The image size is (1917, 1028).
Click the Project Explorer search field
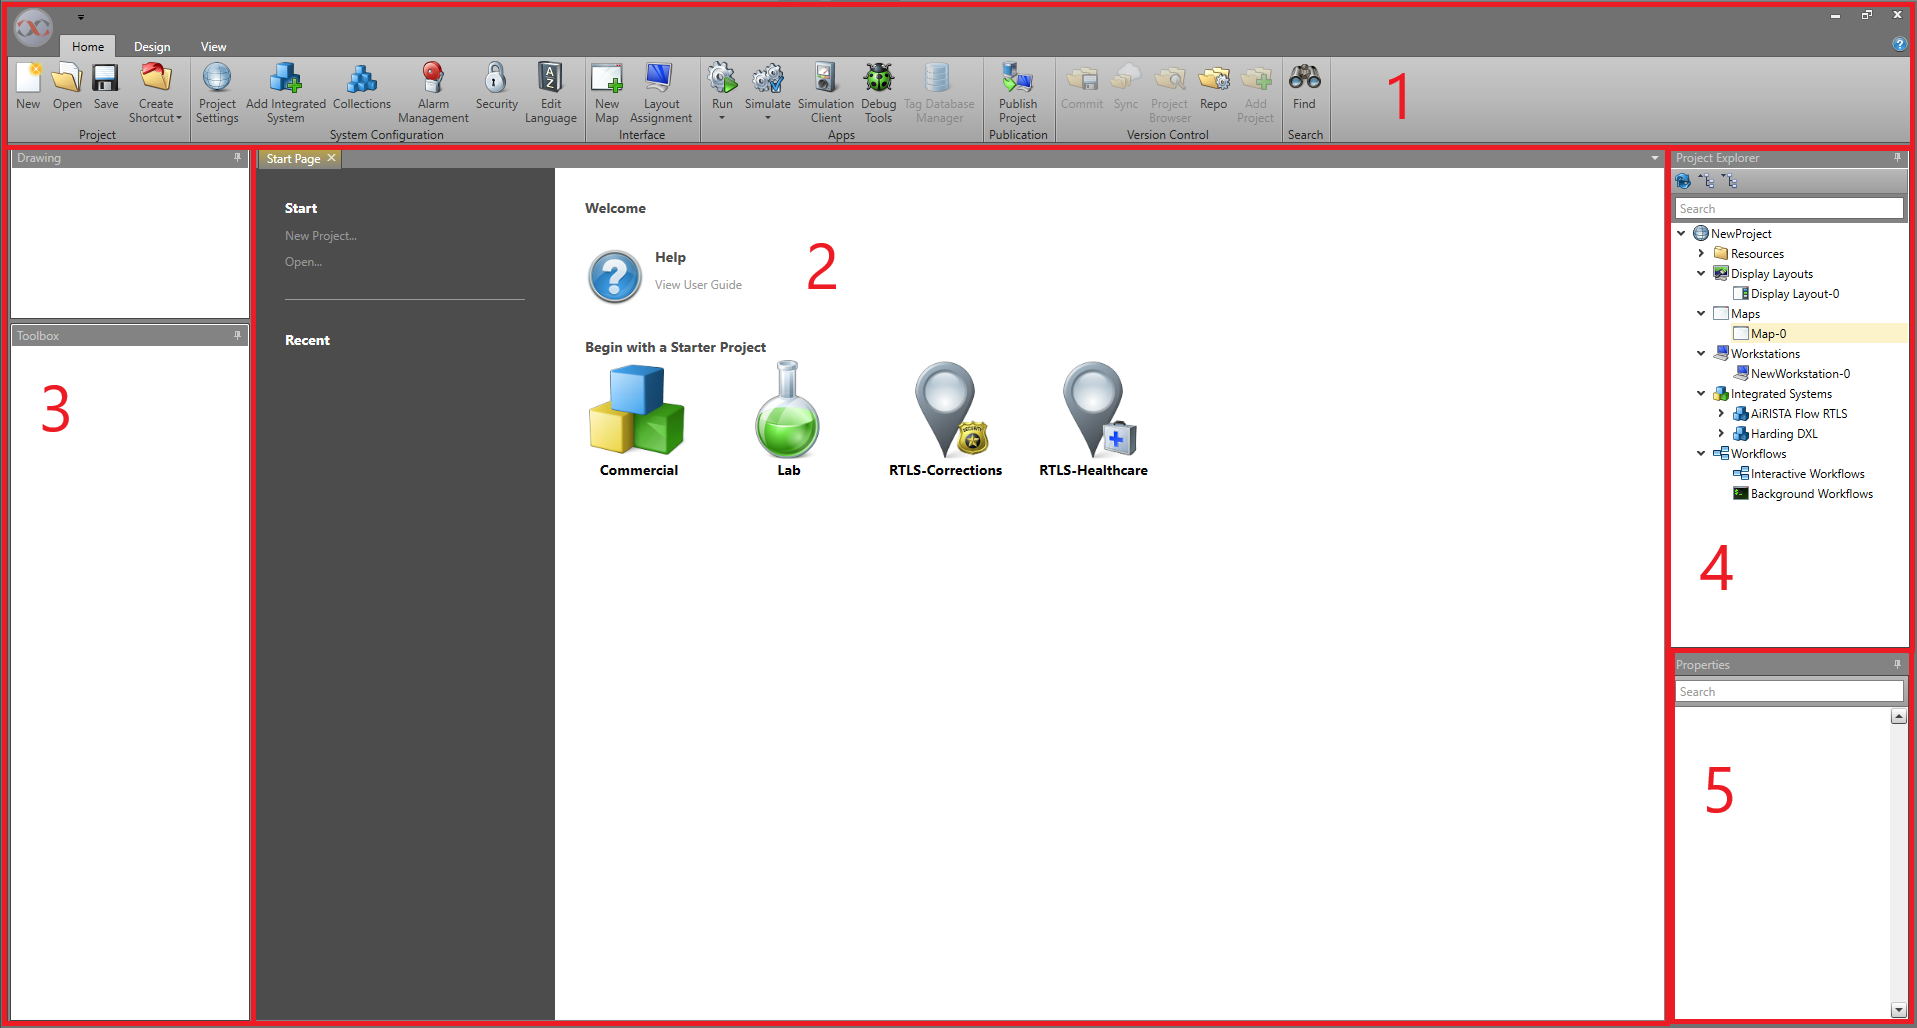1788,209
